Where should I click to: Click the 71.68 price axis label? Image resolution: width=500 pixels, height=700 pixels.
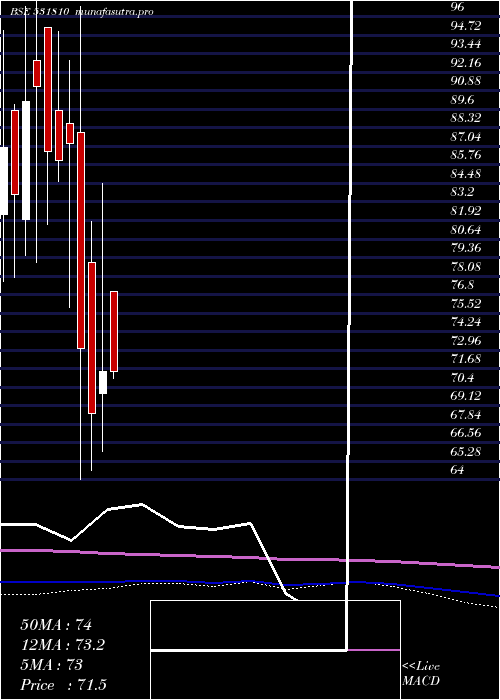[466, 359]
